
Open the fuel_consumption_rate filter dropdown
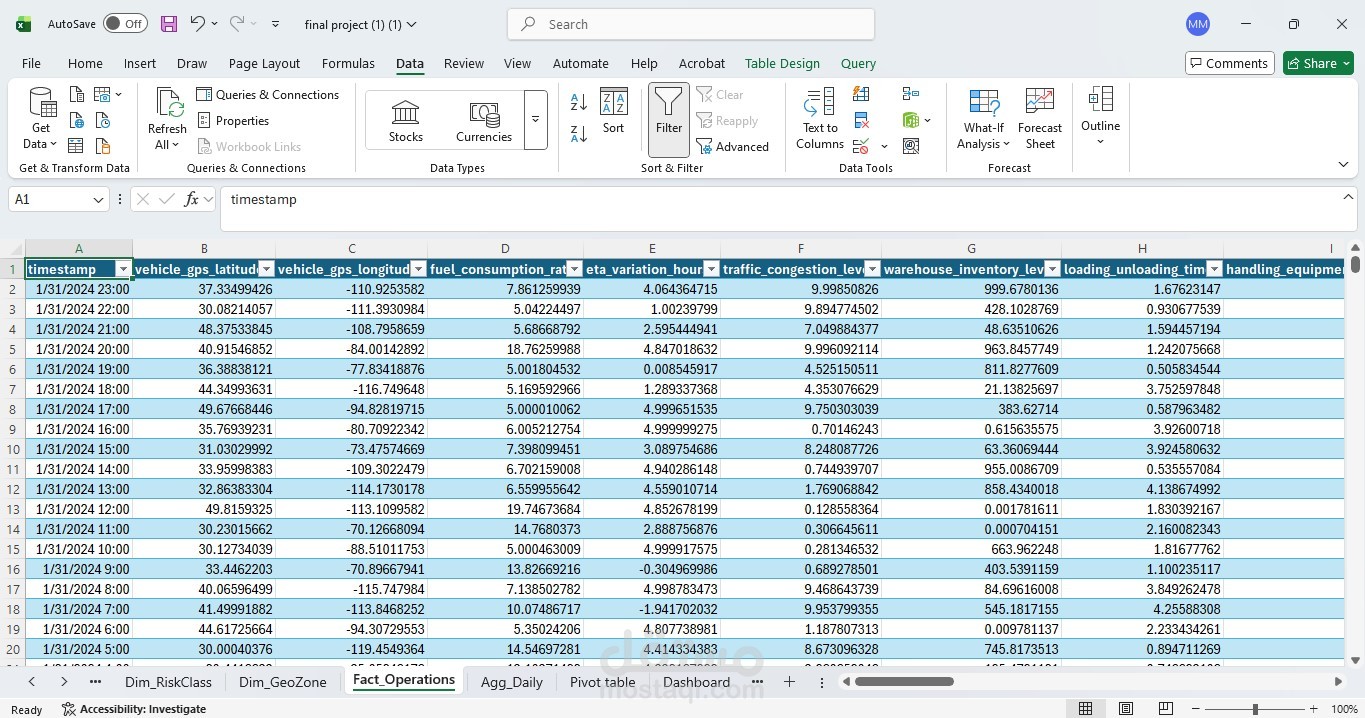point(574,269)
